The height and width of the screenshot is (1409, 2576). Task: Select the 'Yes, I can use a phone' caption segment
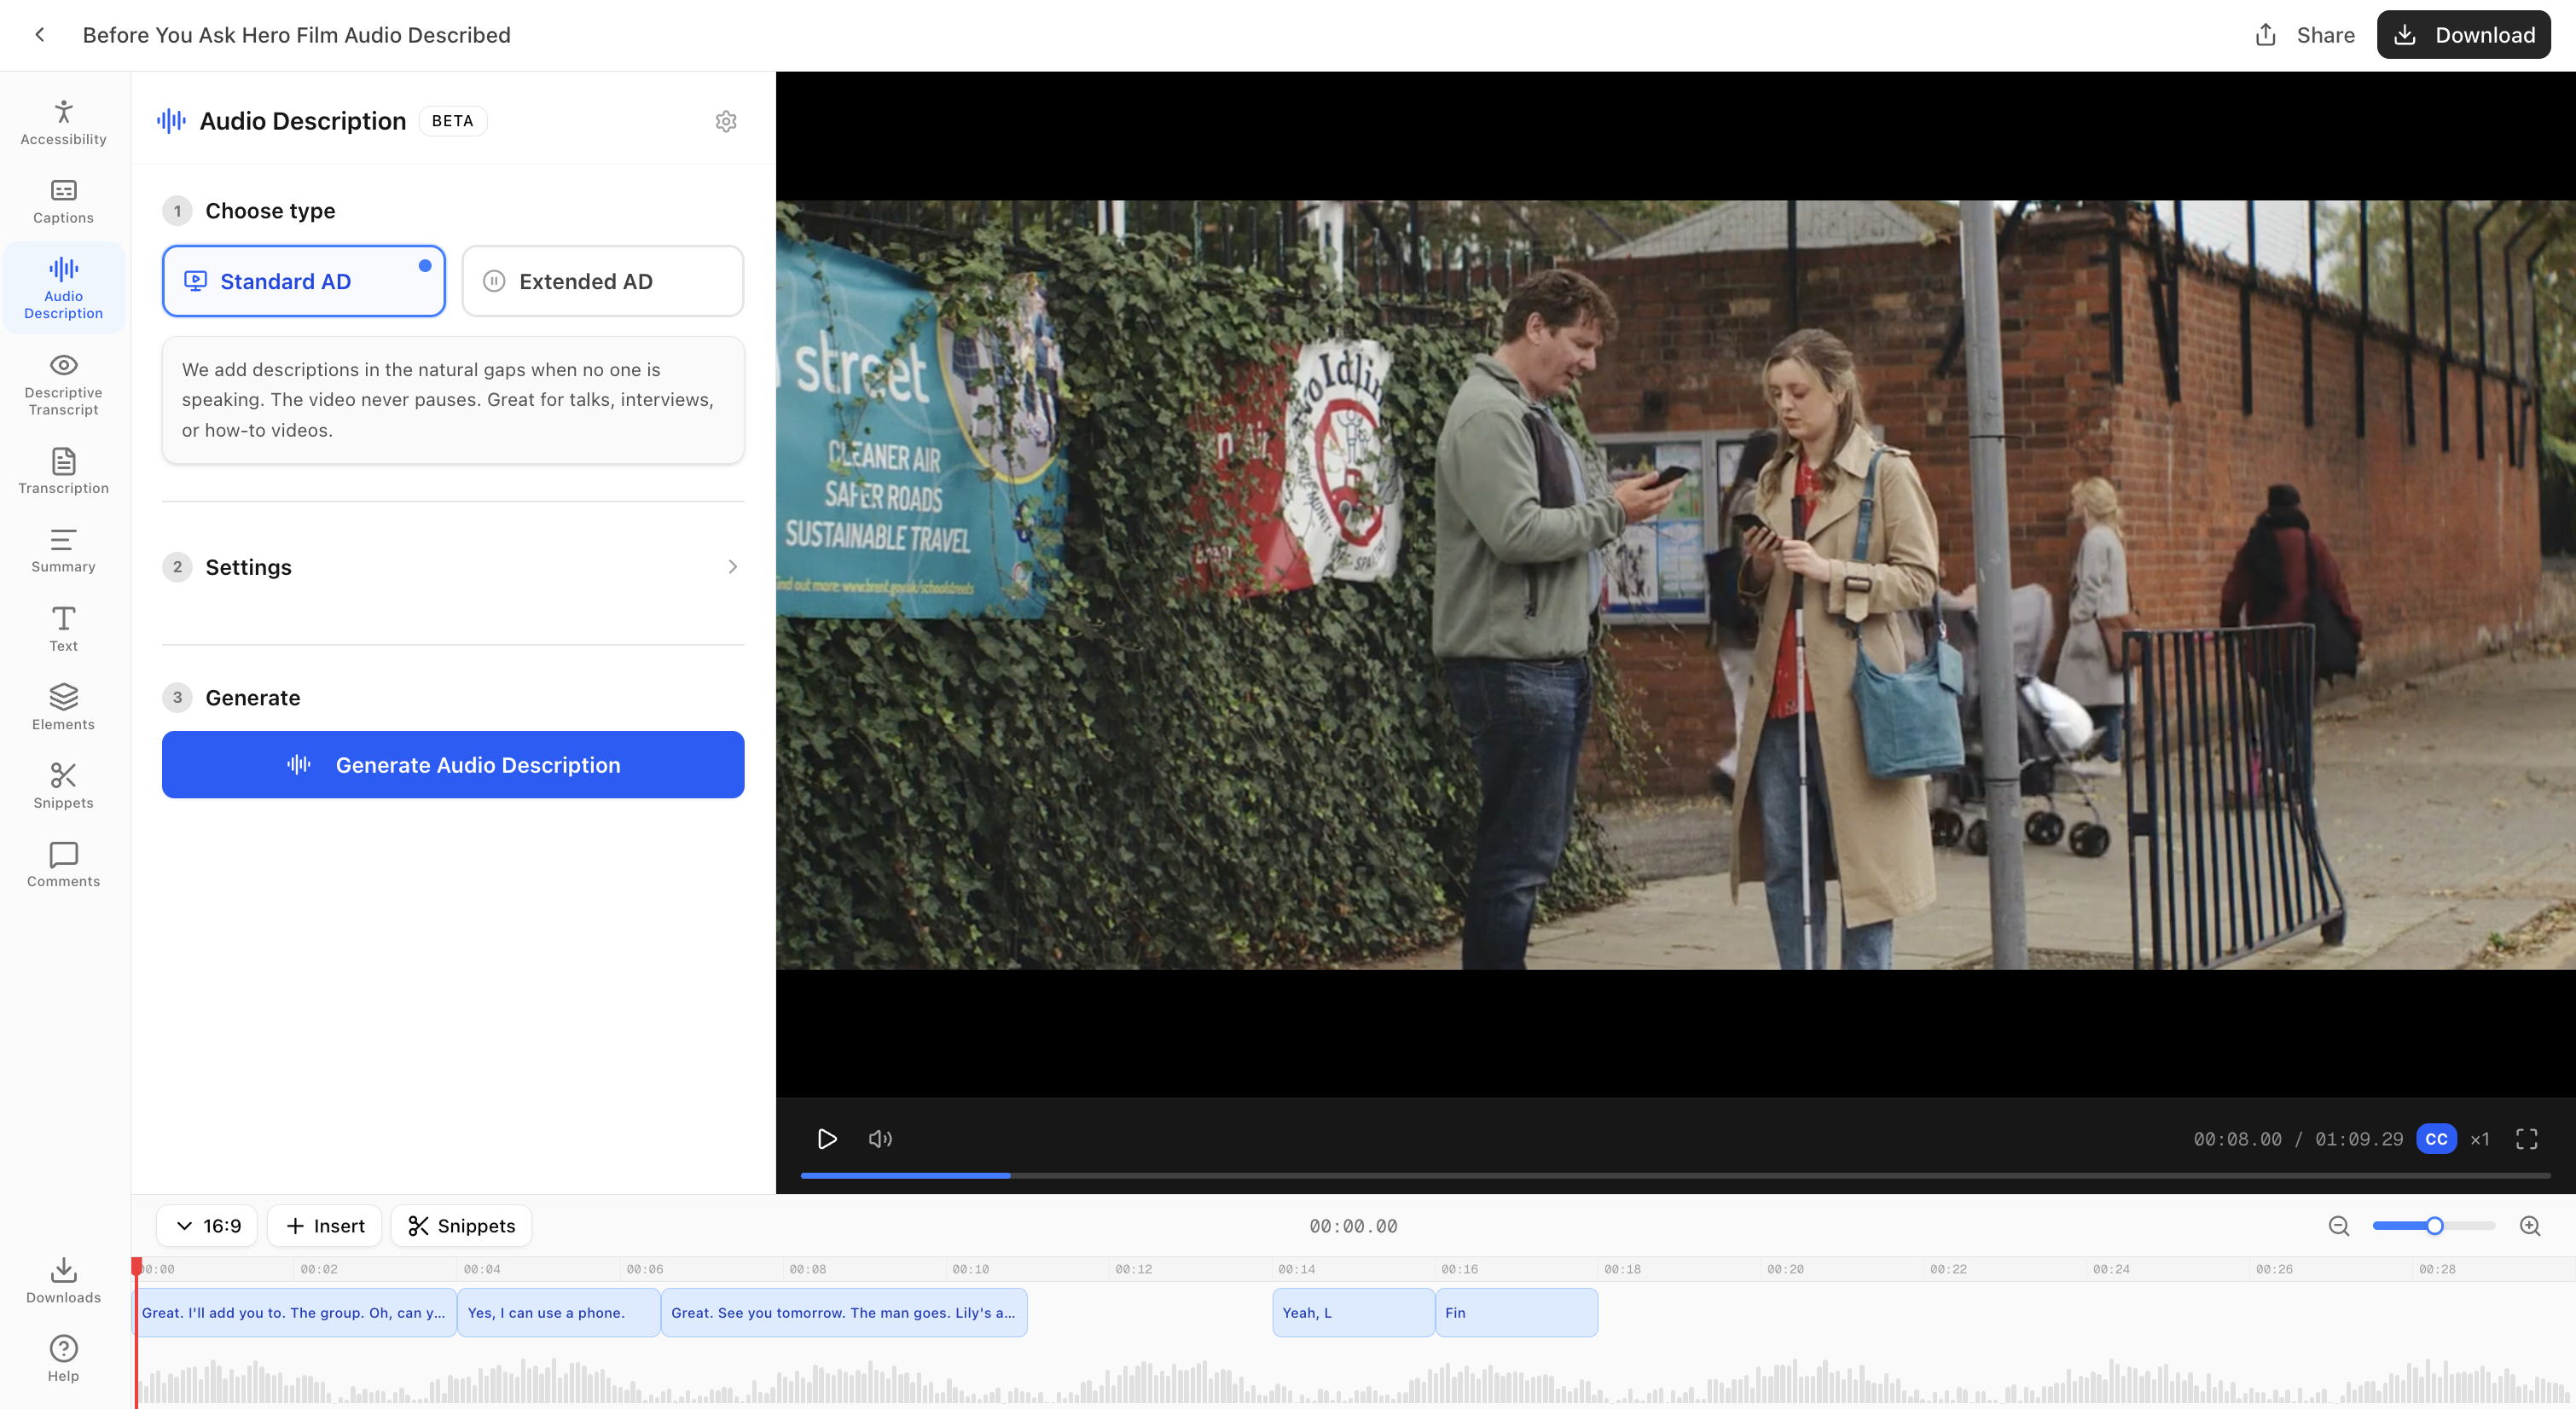pos(557,1312)
